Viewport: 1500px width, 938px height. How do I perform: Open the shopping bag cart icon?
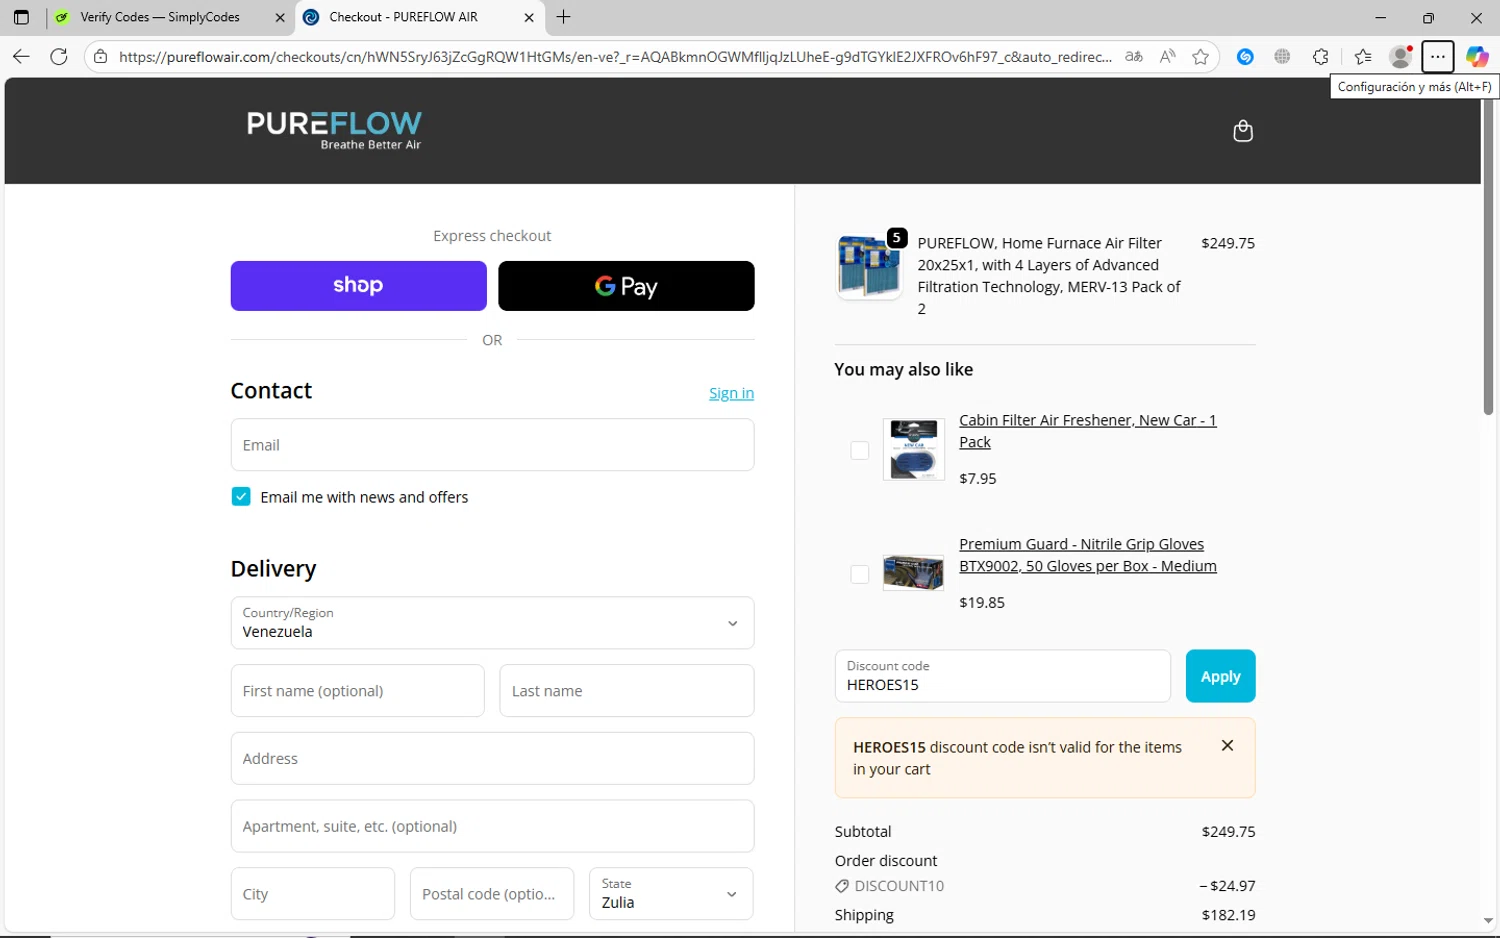[x=1243, y=131]
